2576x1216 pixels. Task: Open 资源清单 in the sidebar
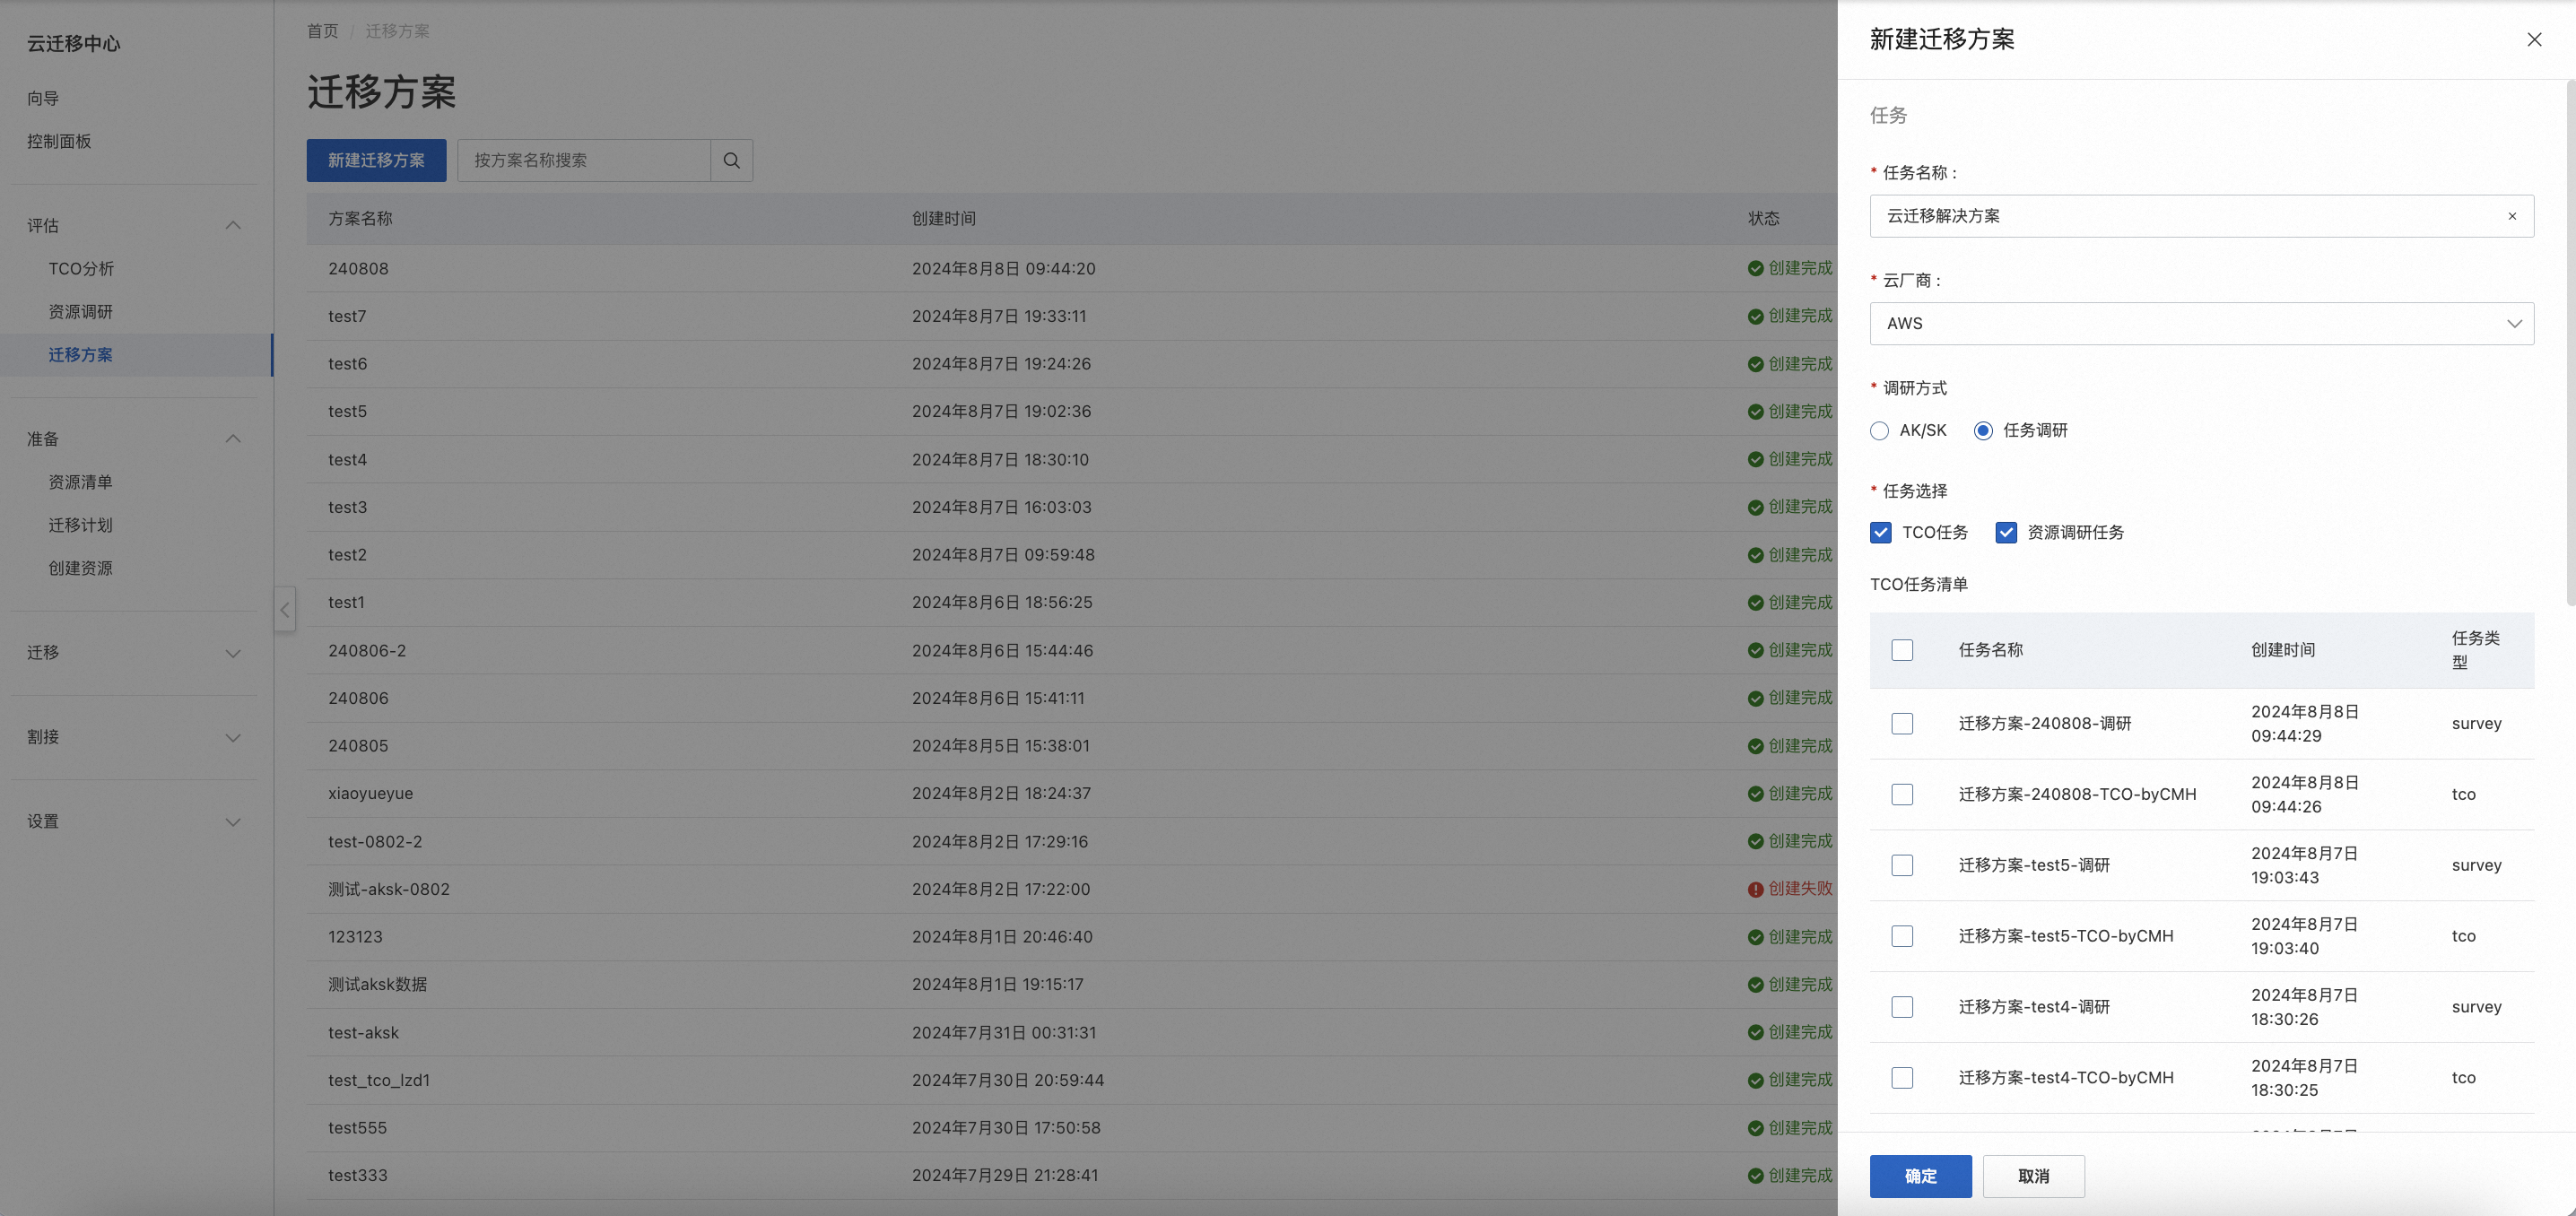(x=81, y=482)
